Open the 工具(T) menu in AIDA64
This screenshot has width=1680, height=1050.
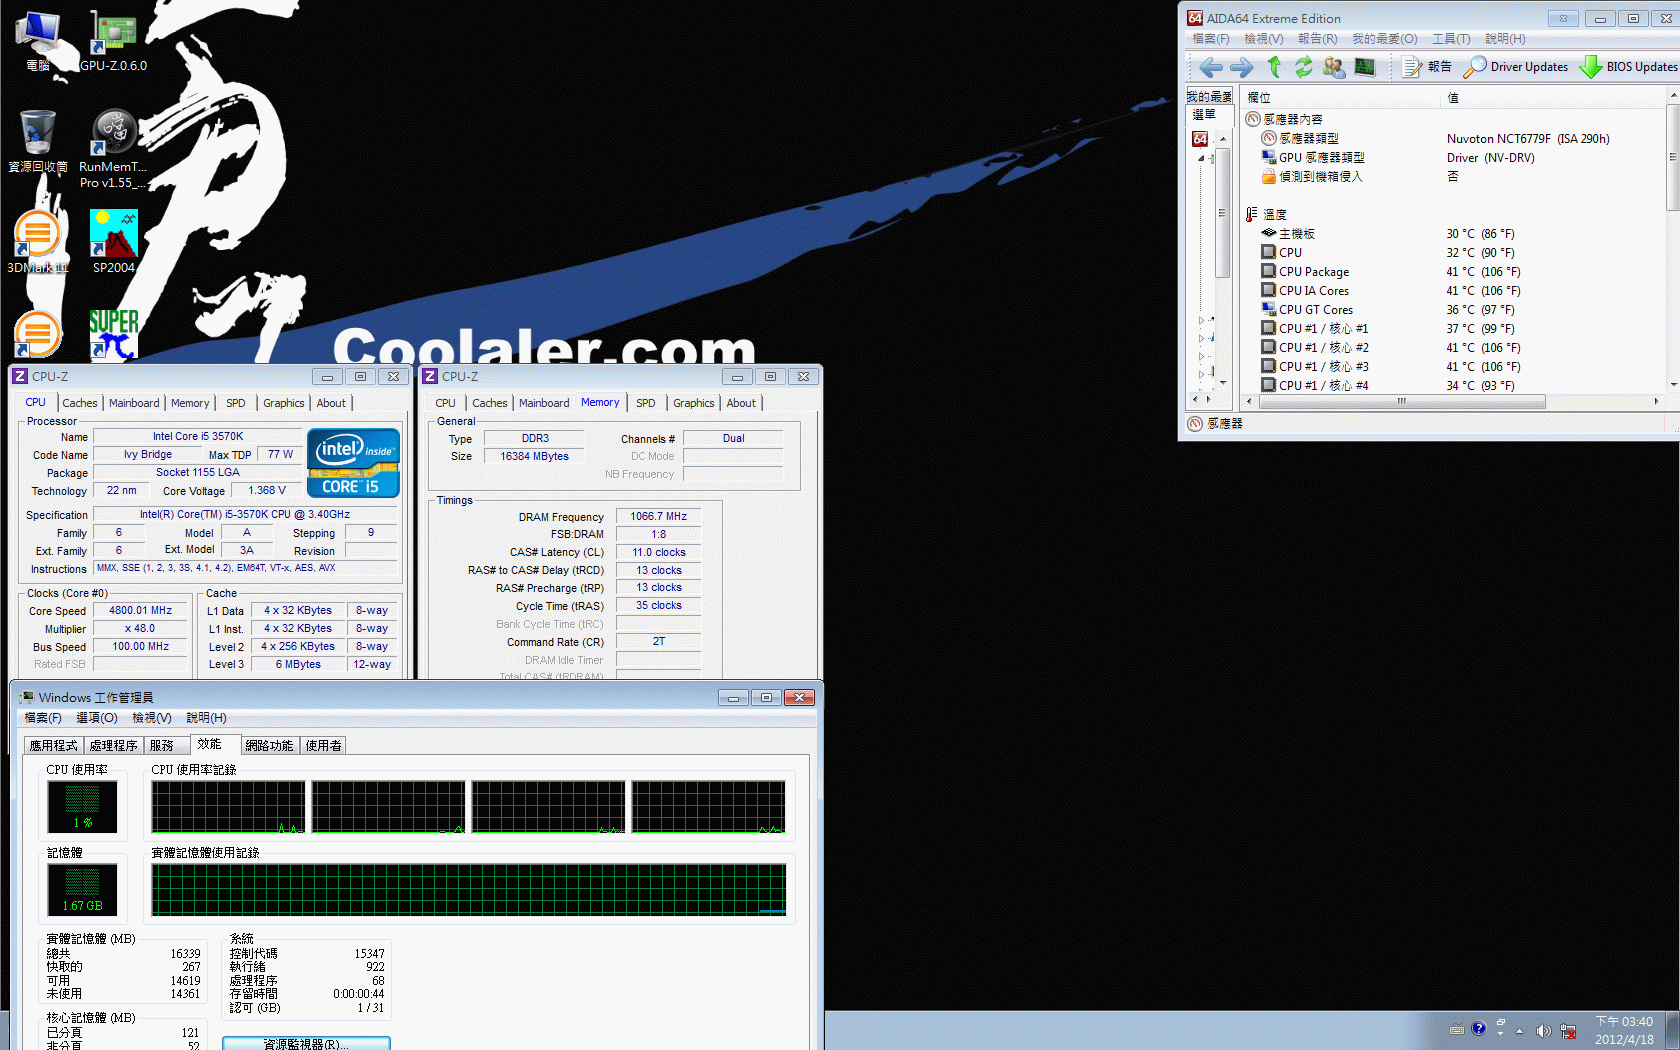tap(1451, 39)
